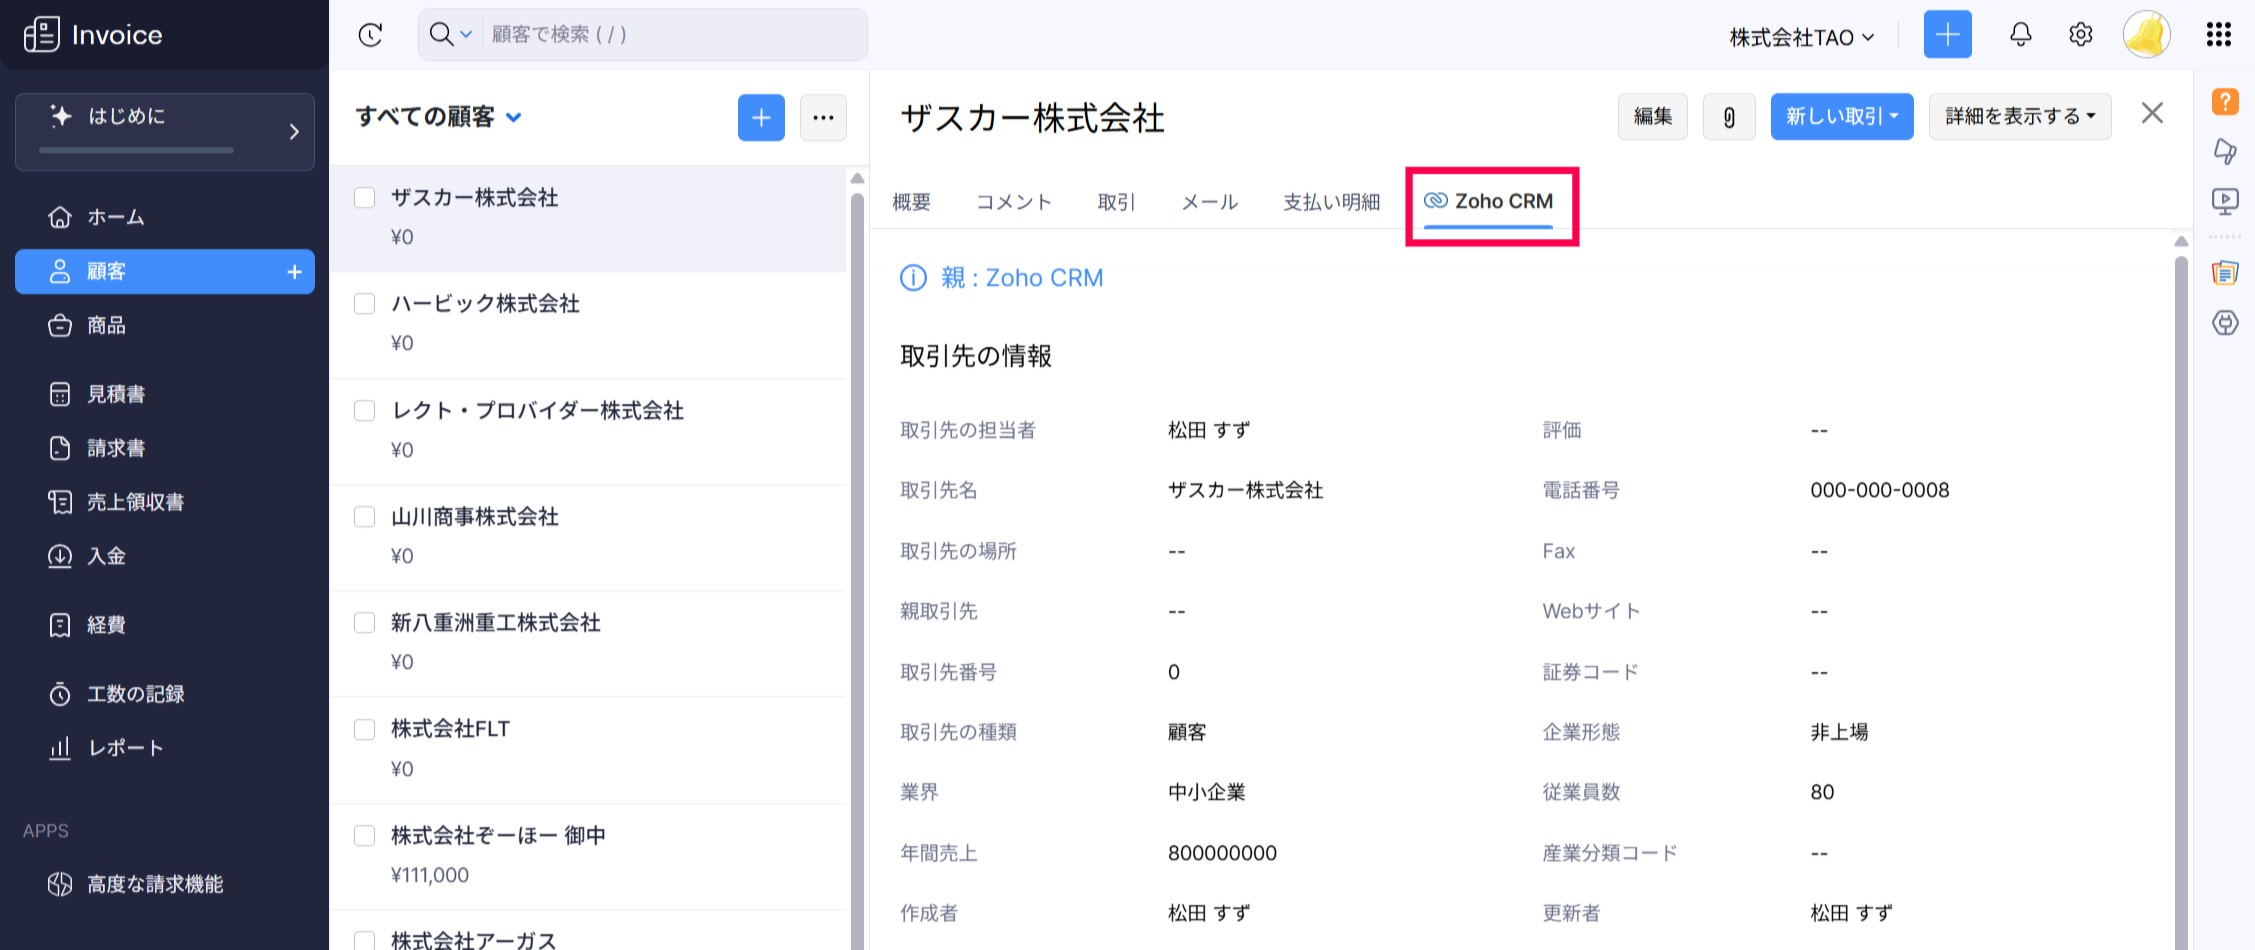Click the orange help question mark icon
Viewport: 2255px width, 950px height.
(x=2224, y=101)
